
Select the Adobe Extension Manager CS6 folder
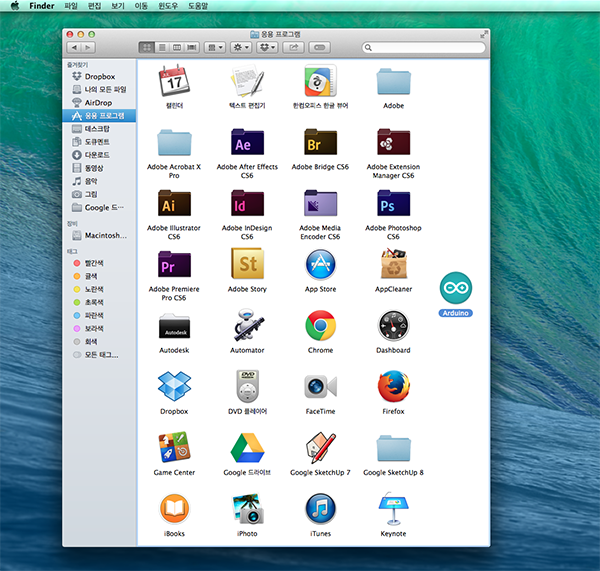click(393, 142)
